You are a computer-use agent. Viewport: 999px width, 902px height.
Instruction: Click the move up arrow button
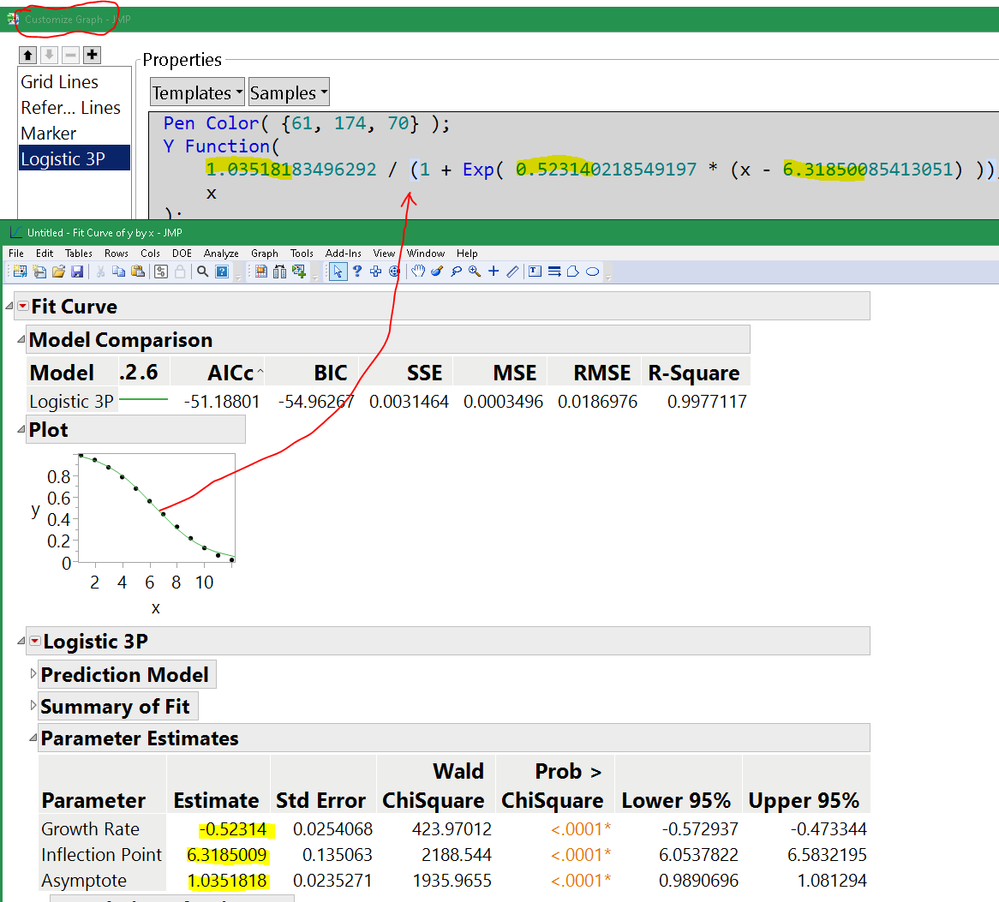coord(28,55)
